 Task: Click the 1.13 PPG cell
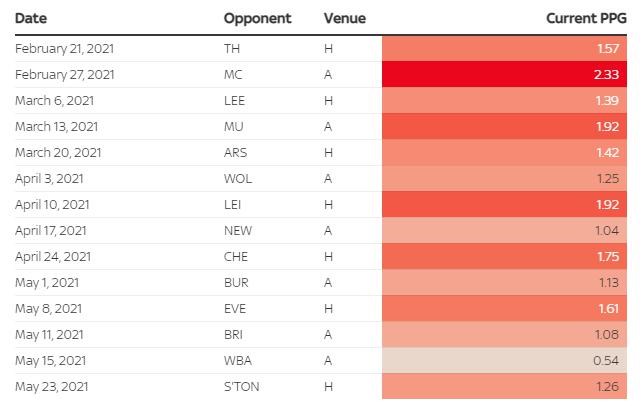(504, 282)
